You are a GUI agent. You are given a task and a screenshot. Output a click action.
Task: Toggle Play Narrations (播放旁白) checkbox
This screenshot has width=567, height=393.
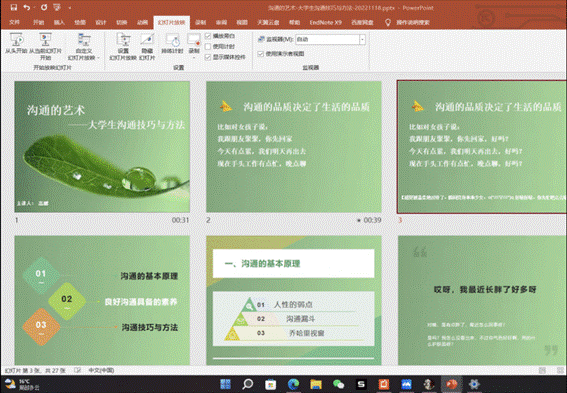click(x=208, y=36)
